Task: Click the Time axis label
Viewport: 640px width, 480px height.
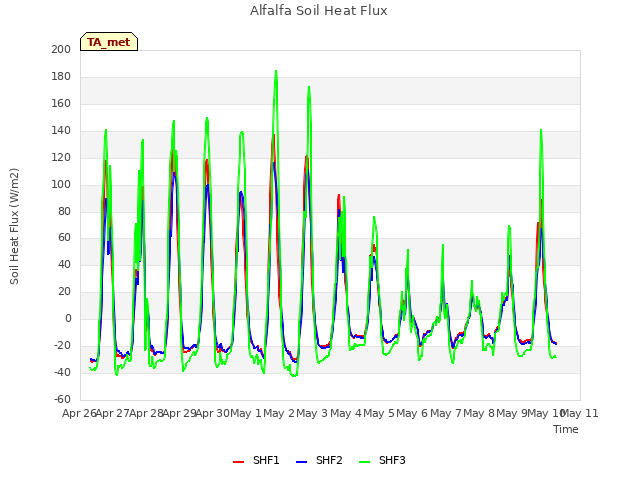Action: click(566, 429)
